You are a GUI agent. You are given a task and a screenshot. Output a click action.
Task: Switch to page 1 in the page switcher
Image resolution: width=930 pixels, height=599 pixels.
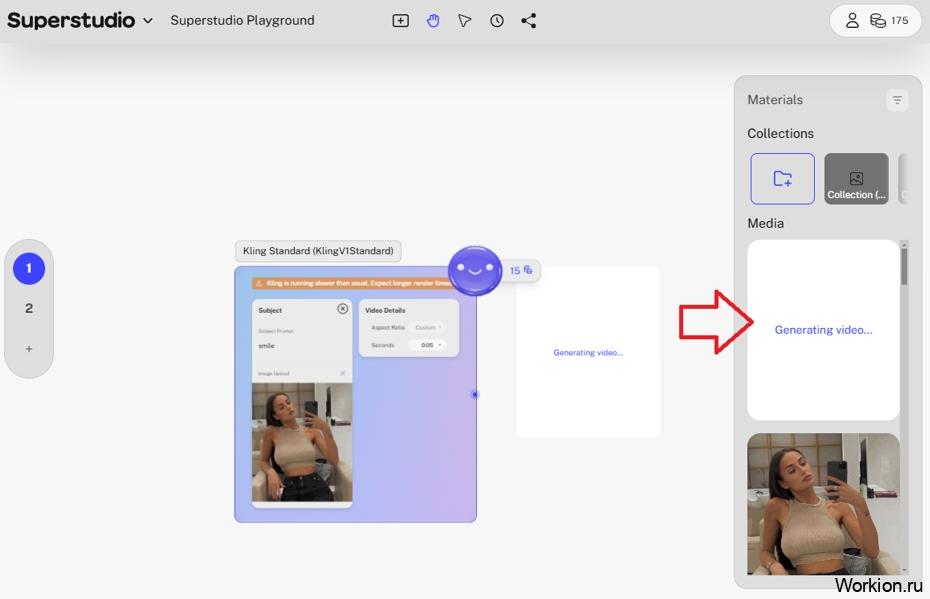pyautogui.click(x=28, y=269)
